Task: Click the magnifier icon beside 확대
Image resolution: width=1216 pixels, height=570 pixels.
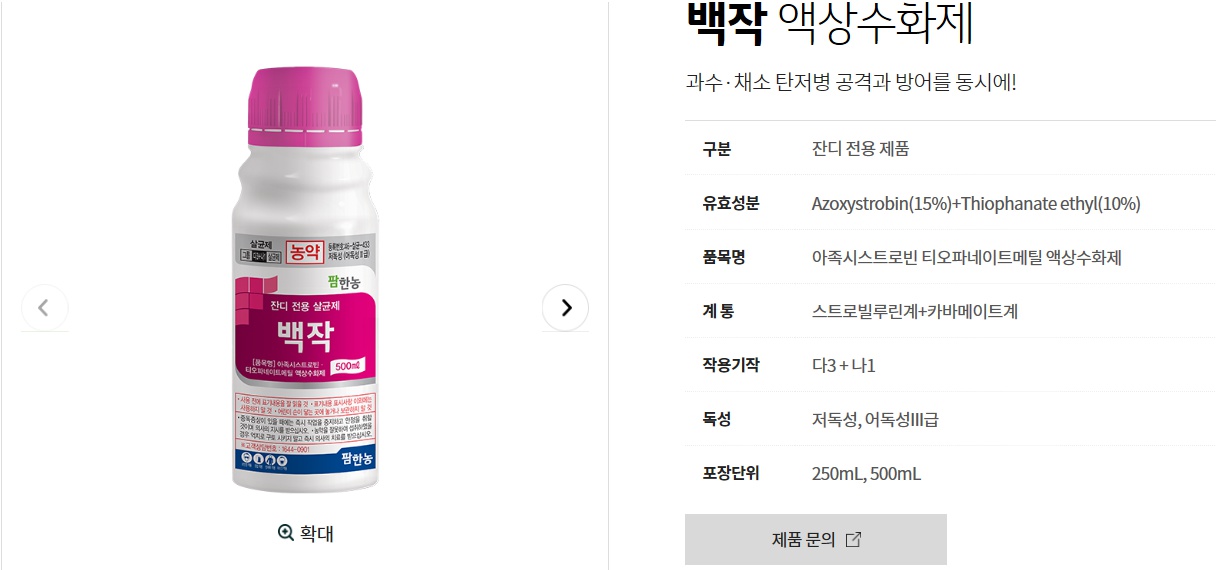Action: [x=286, y=533]
